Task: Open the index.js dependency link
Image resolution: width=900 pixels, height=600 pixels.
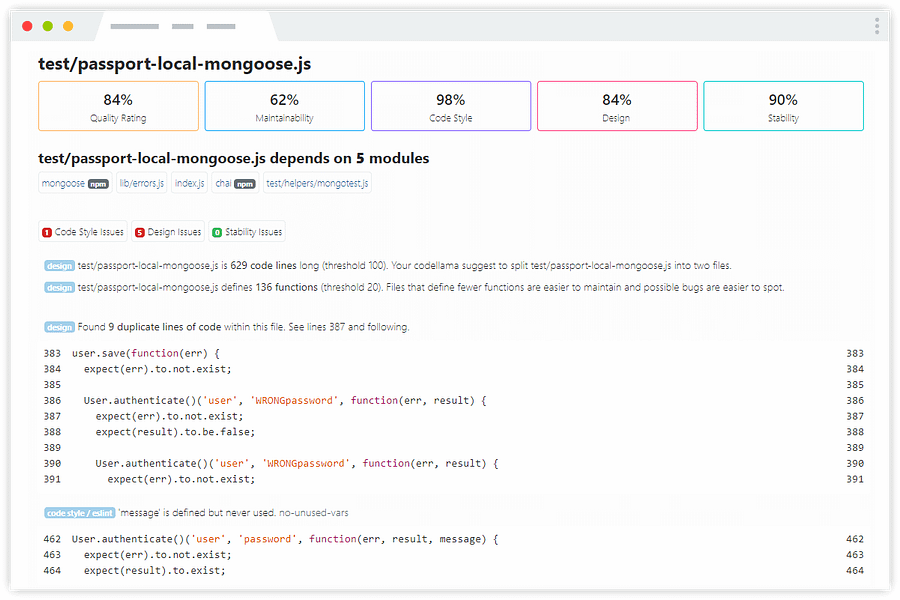Action: [189, 184]
